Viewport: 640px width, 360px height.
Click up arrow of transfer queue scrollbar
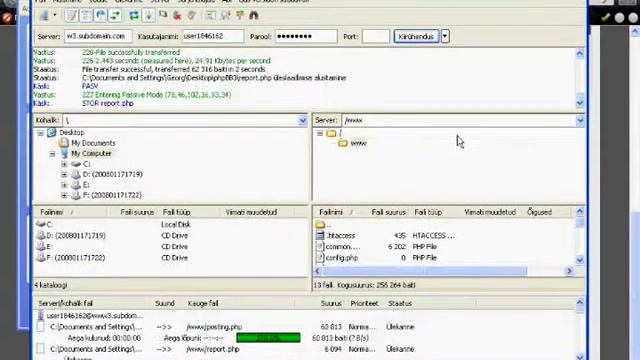[x=580, y=302]
